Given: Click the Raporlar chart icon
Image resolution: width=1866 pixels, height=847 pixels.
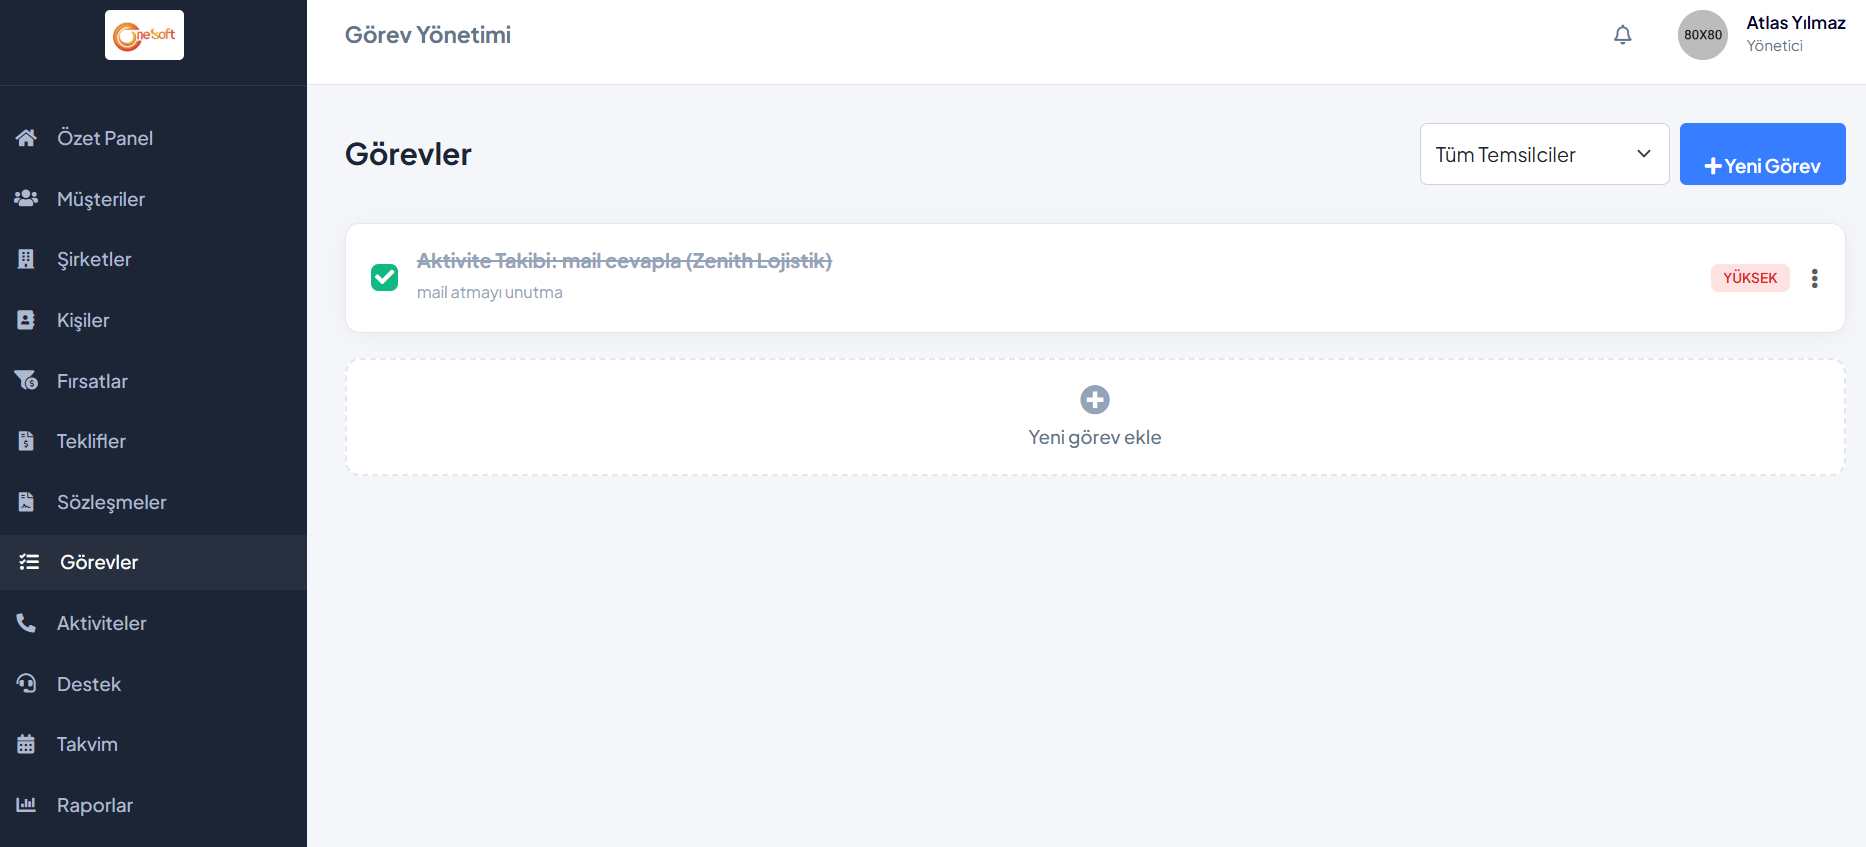Looking at the screenshot, I should (x=26, y=805).
